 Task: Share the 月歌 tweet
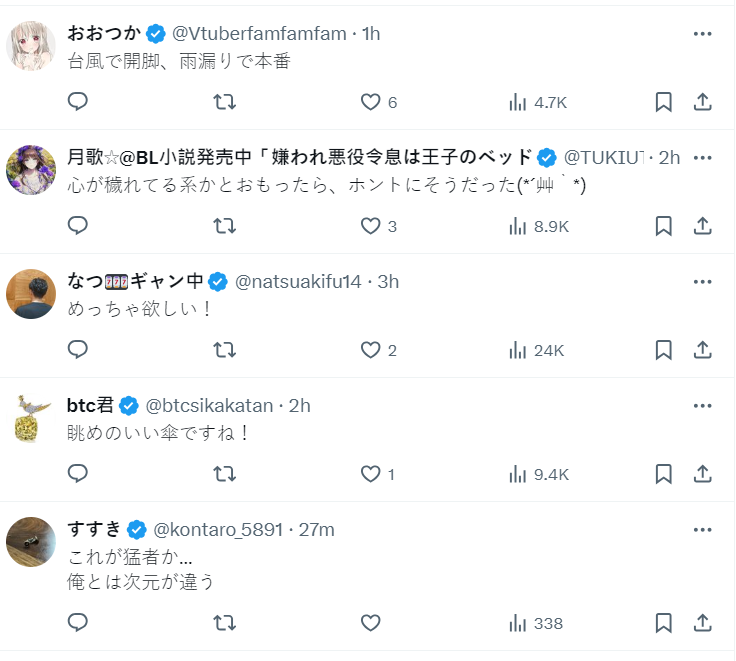click(703, 226)
